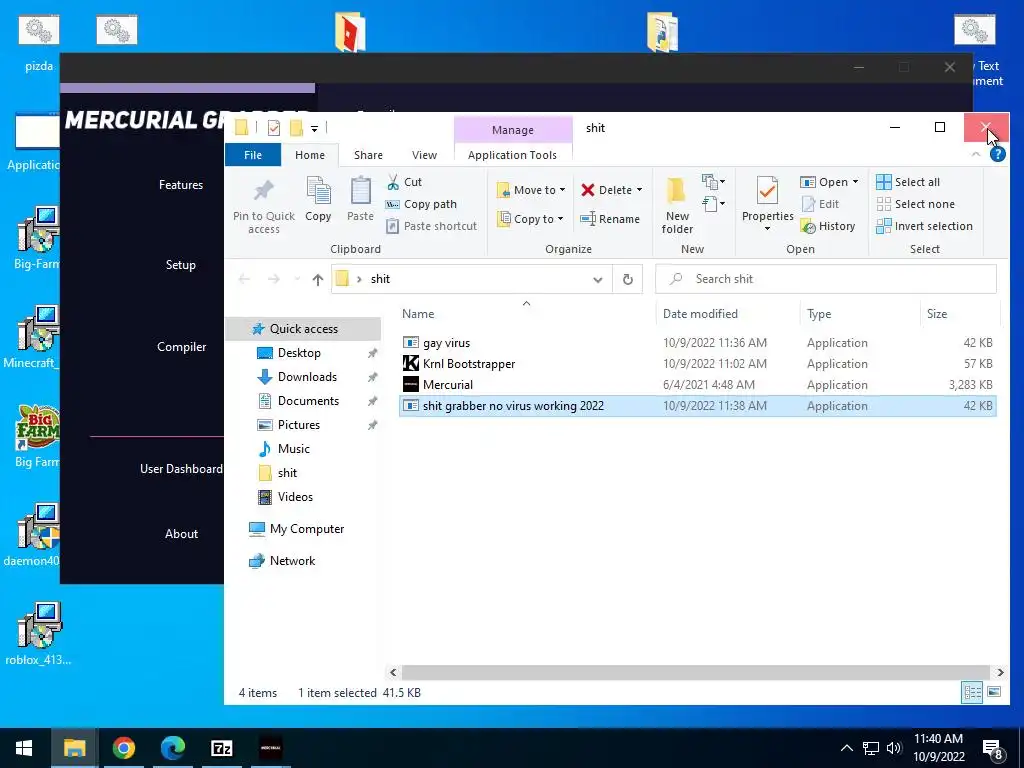Select roblox installer desktop icon

[39, 633]
